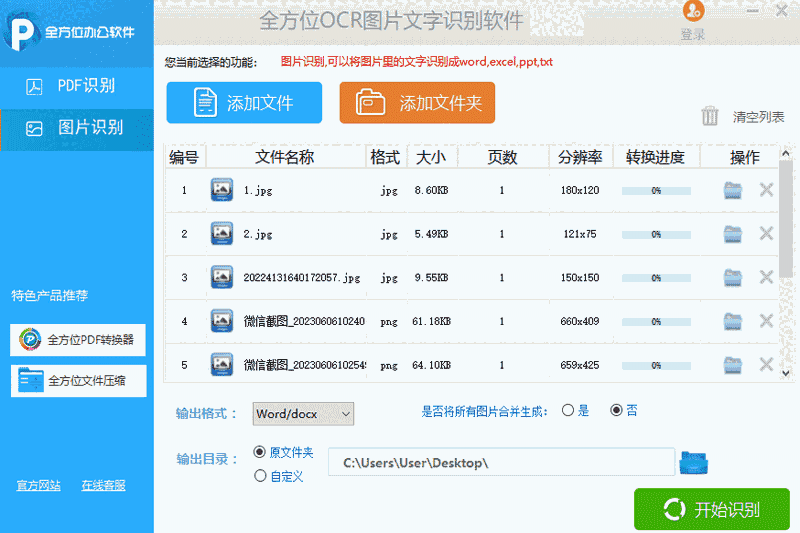This screenshot has width=800, height=533.
Task: Delete row 4 using X icon
Action: tap(766, 321)
